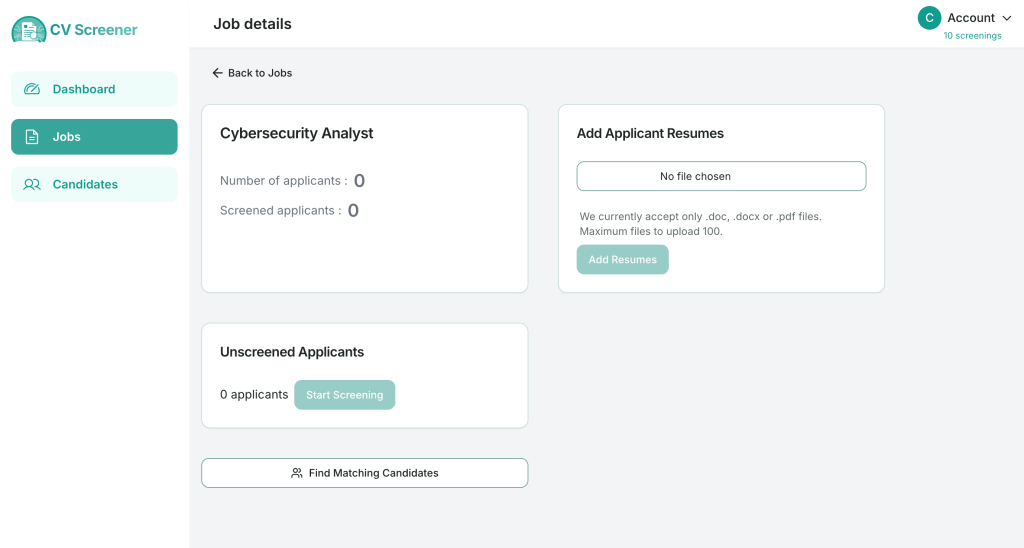Click the CV Screener logo icon
This screenshot has width=1024, height=548.
click(x=29, y=30)
